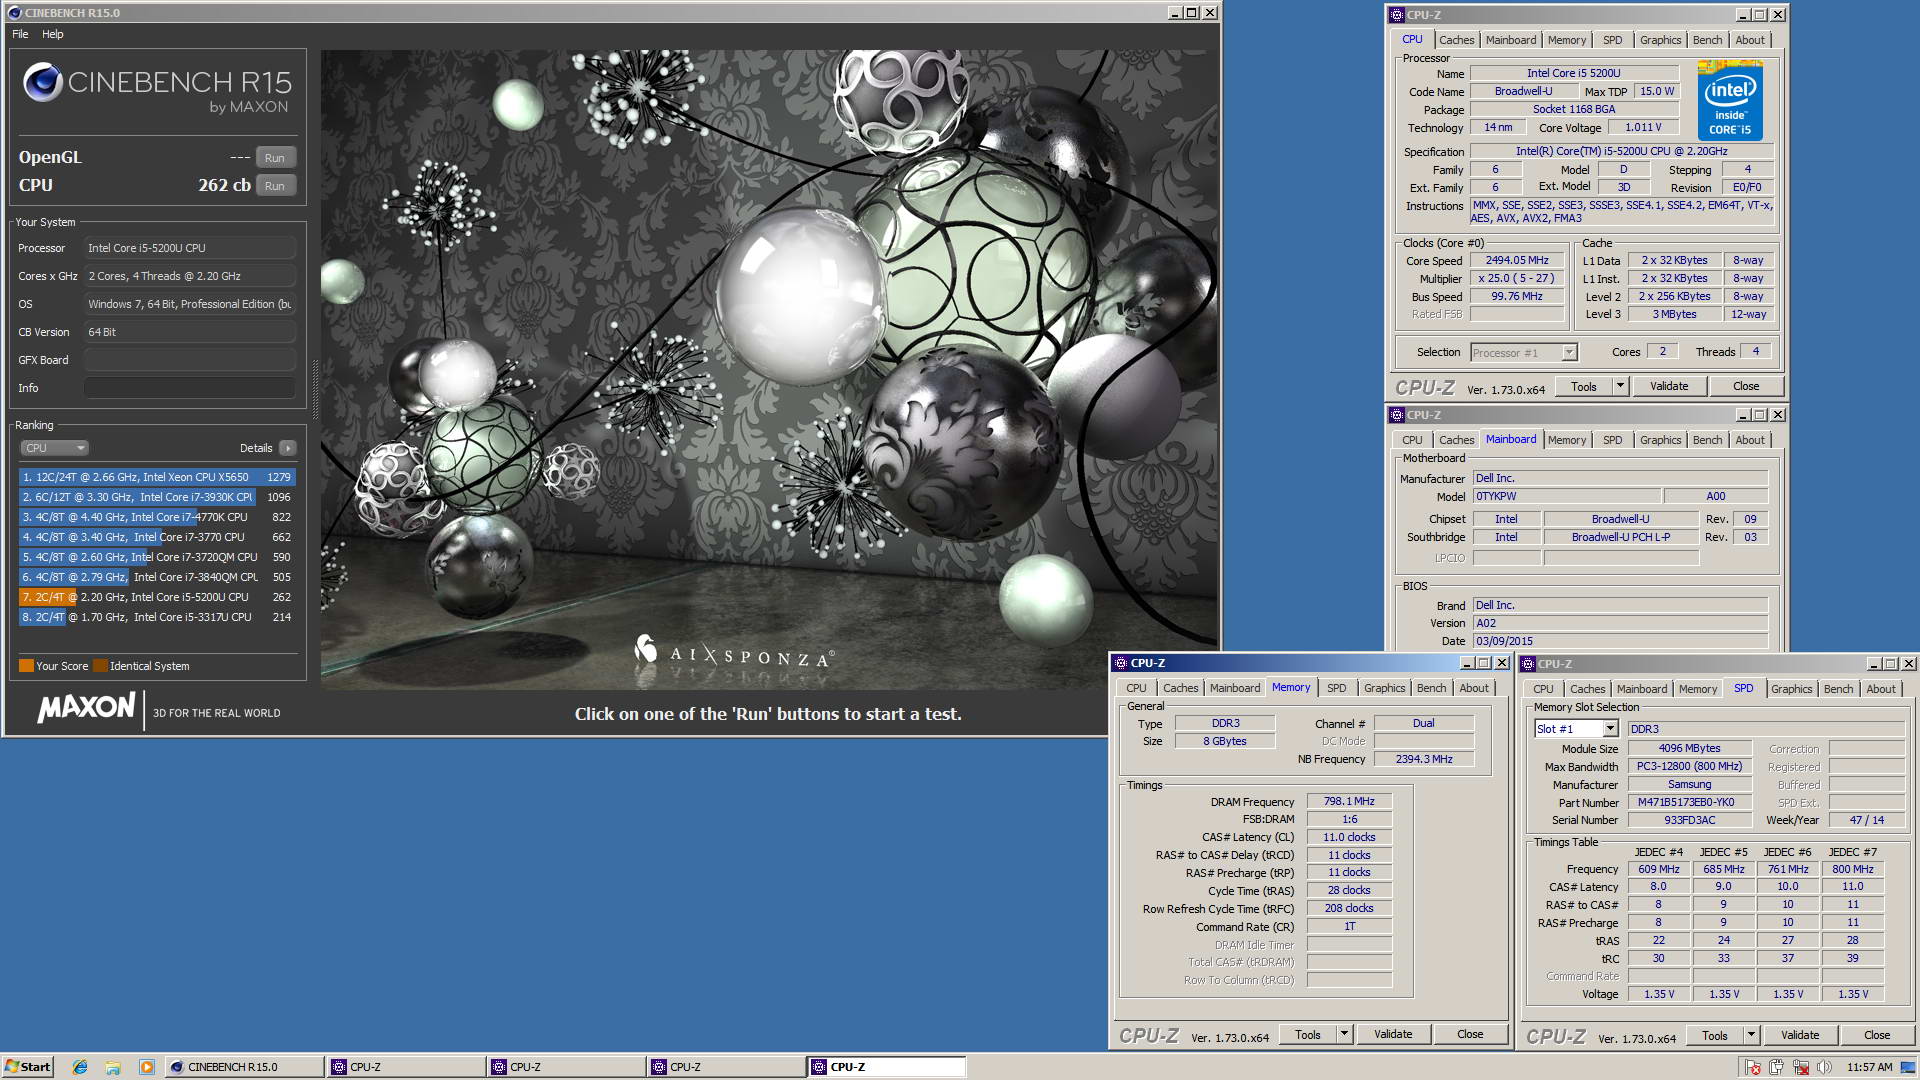Image resolution: width=1920 pixels, height=1080 pixels.
Task: Click Validate in the CPU-Z SPD window
Action: [x=1799, y=1035]
